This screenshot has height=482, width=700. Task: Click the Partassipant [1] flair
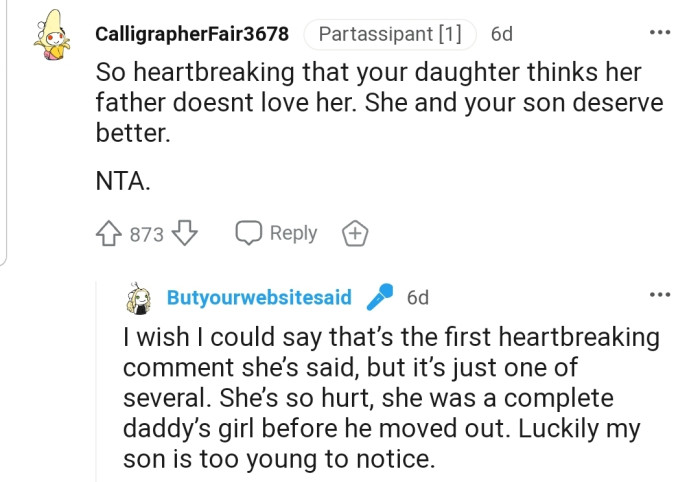tap(389, 34)
